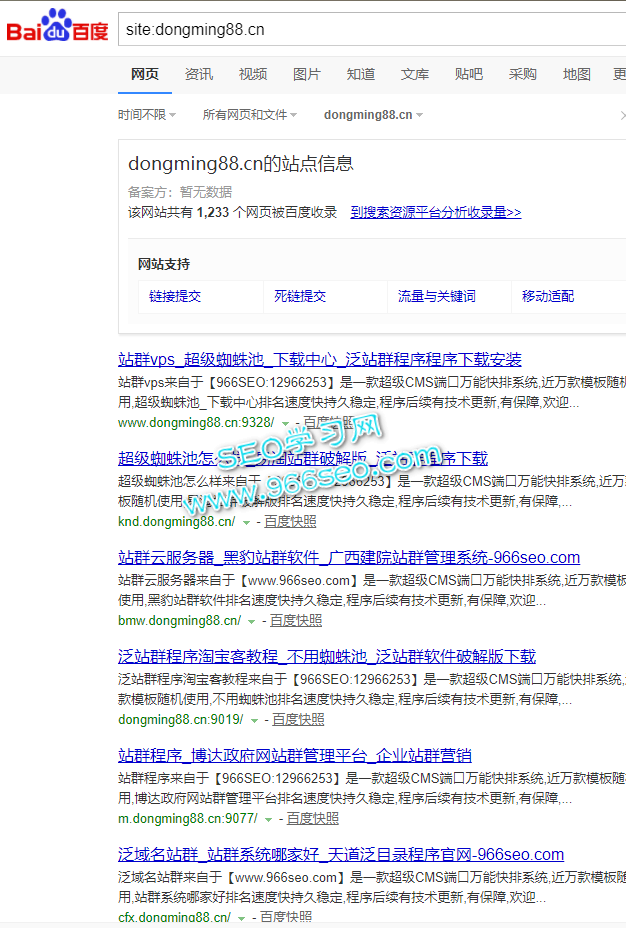Open the 贴吧 tab
This screenshot has width=626, height=928.
tap(469, 75)
